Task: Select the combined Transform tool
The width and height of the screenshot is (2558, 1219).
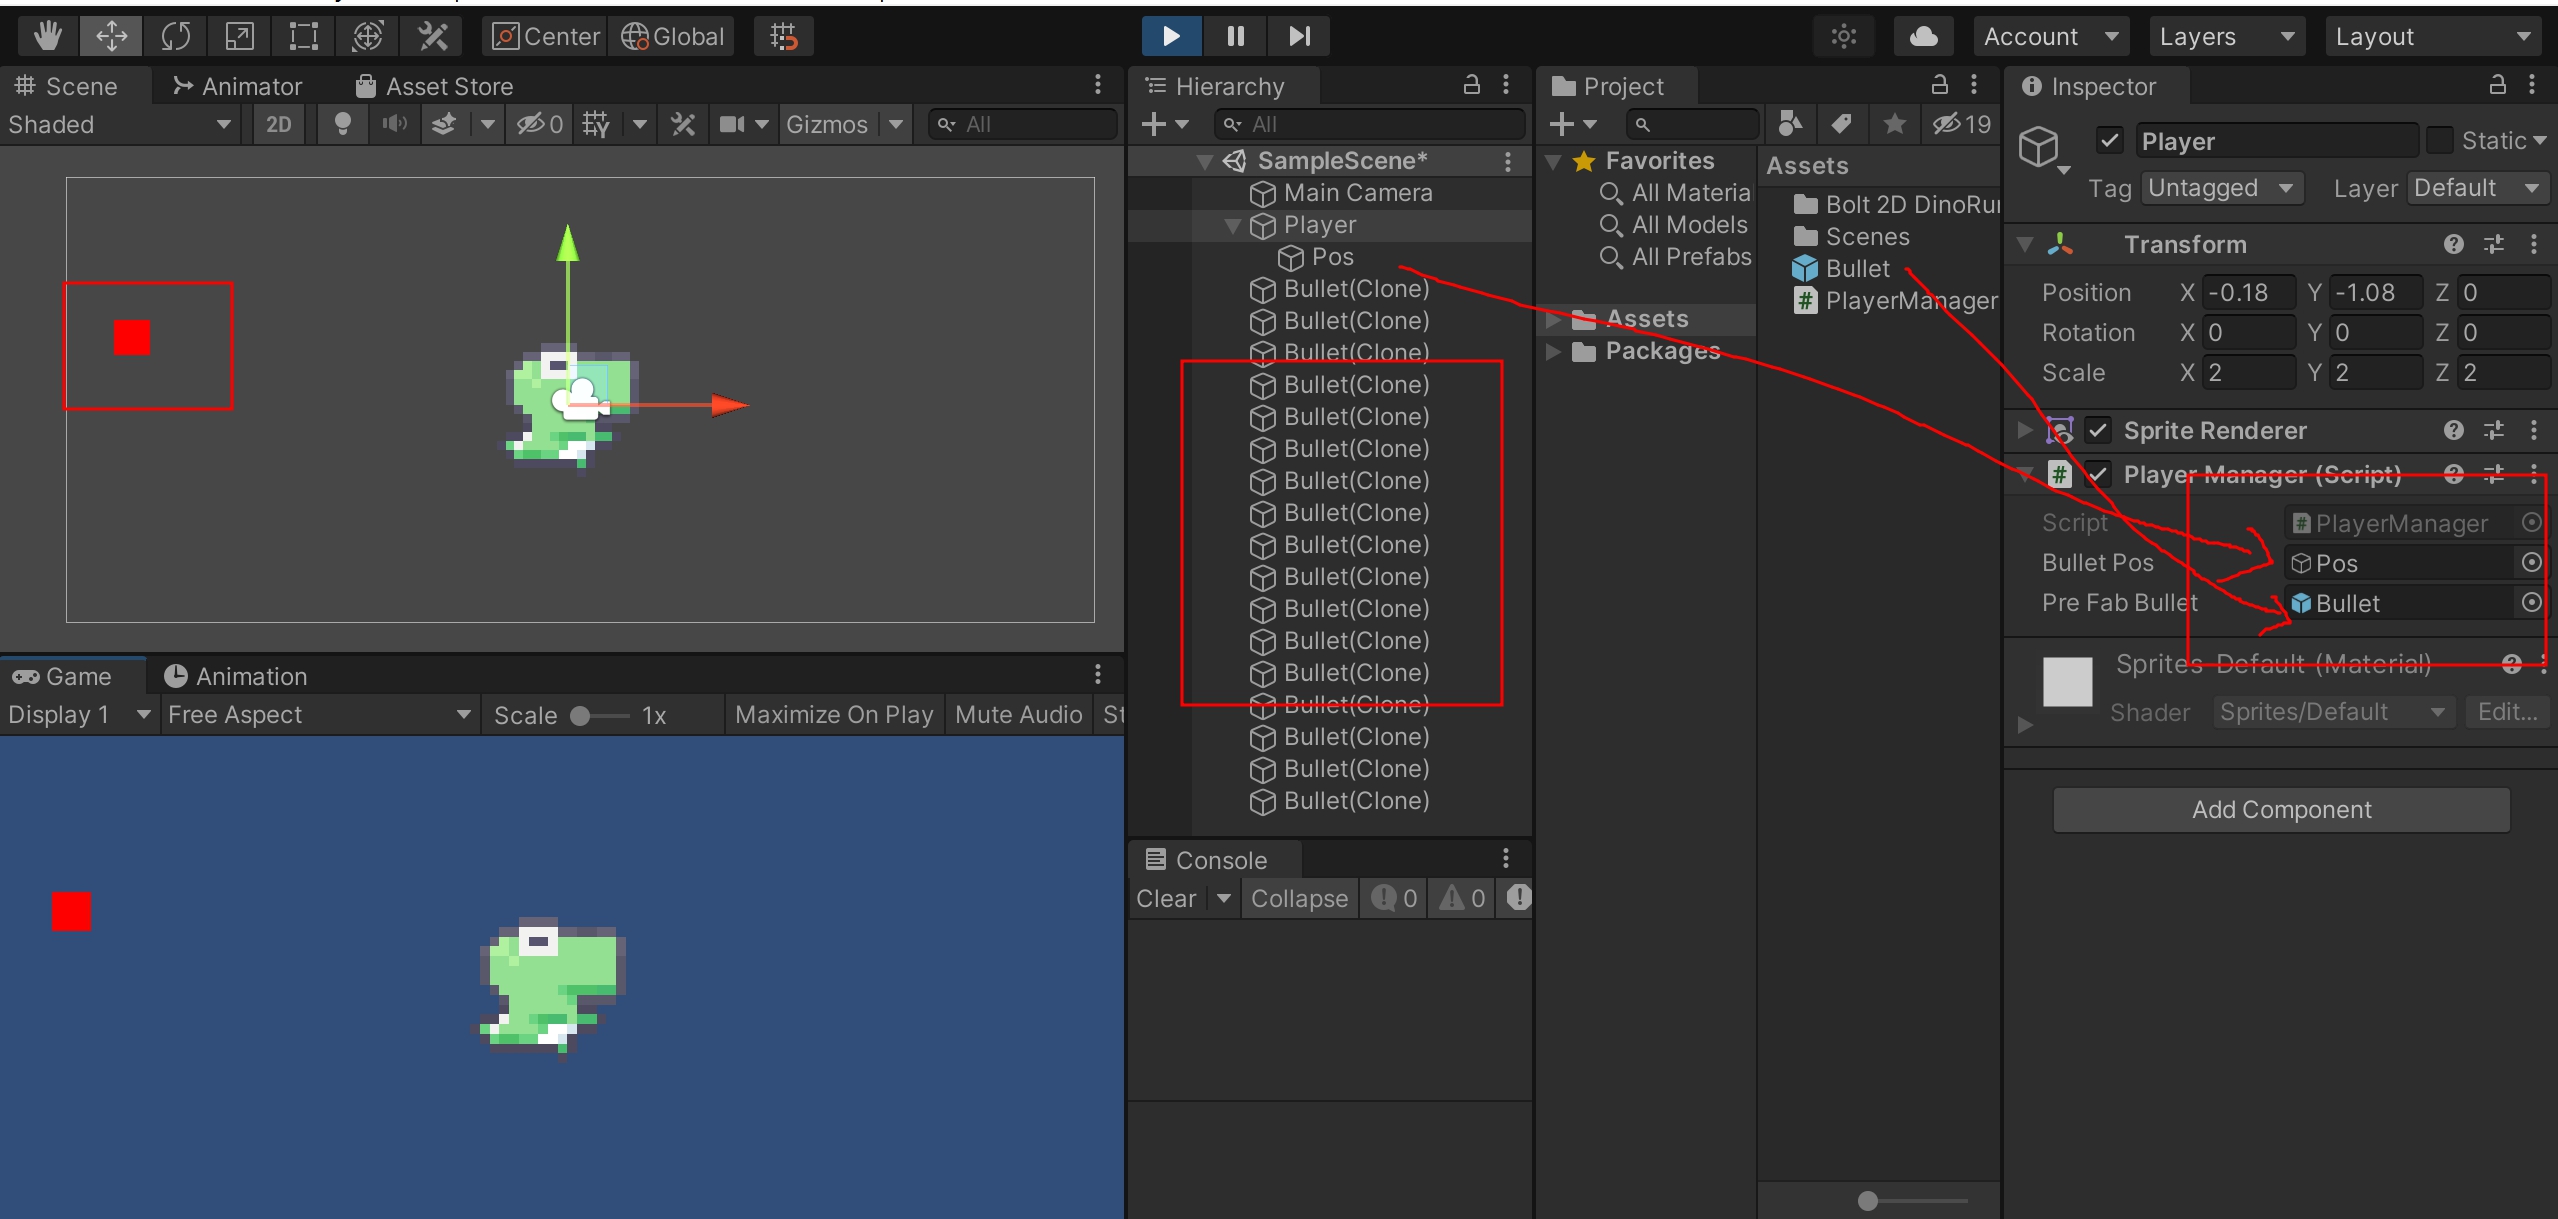Action: (367, 37)
